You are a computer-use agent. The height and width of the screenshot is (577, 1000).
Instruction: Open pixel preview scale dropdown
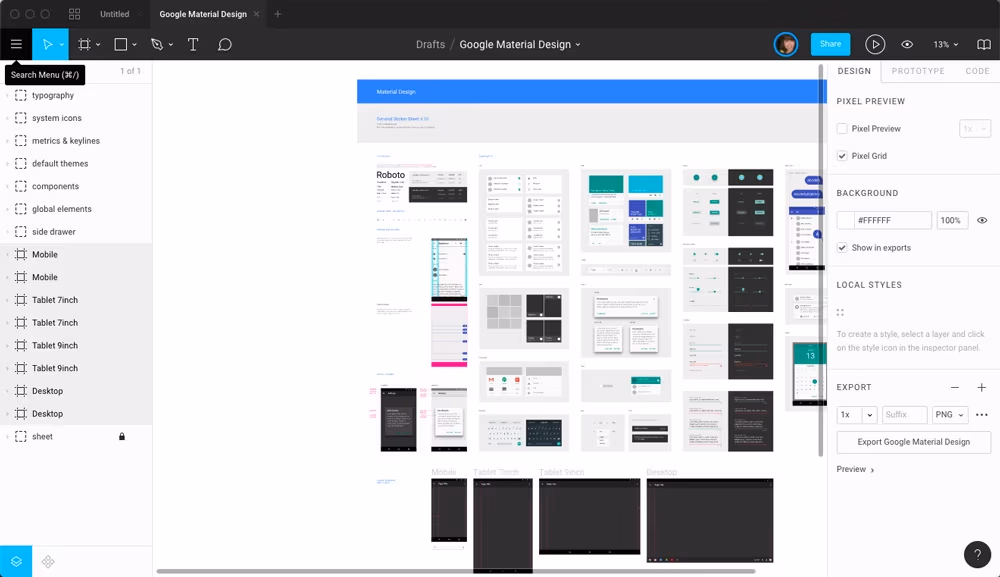coord(974,129)
